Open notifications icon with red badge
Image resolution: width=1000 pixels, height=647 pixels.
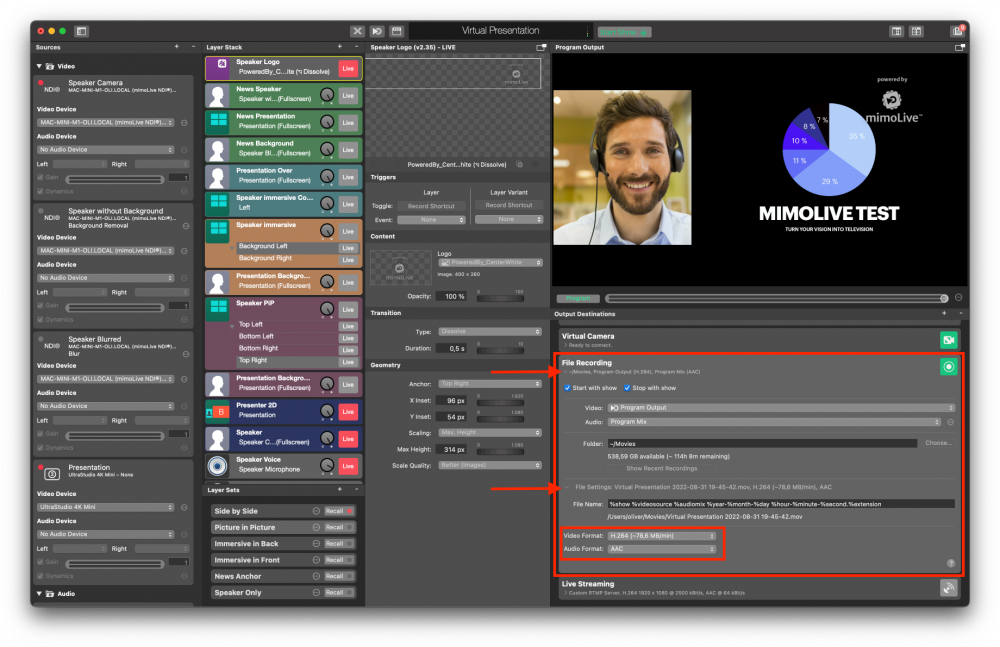point(957,31)
